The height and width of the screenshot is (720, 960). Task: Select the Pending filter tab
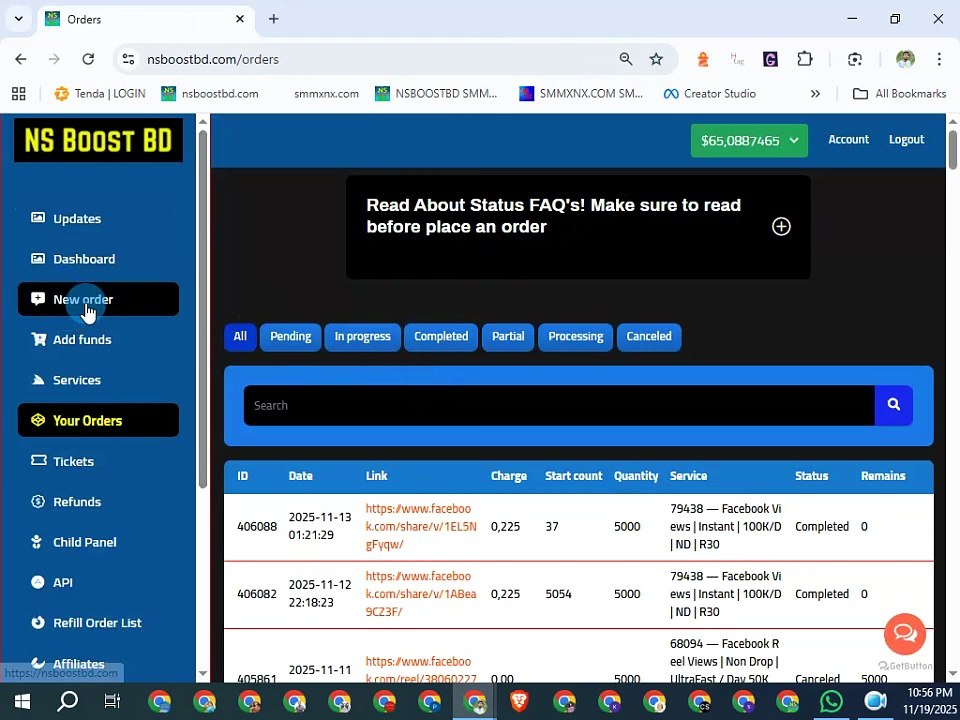point(291,337)
